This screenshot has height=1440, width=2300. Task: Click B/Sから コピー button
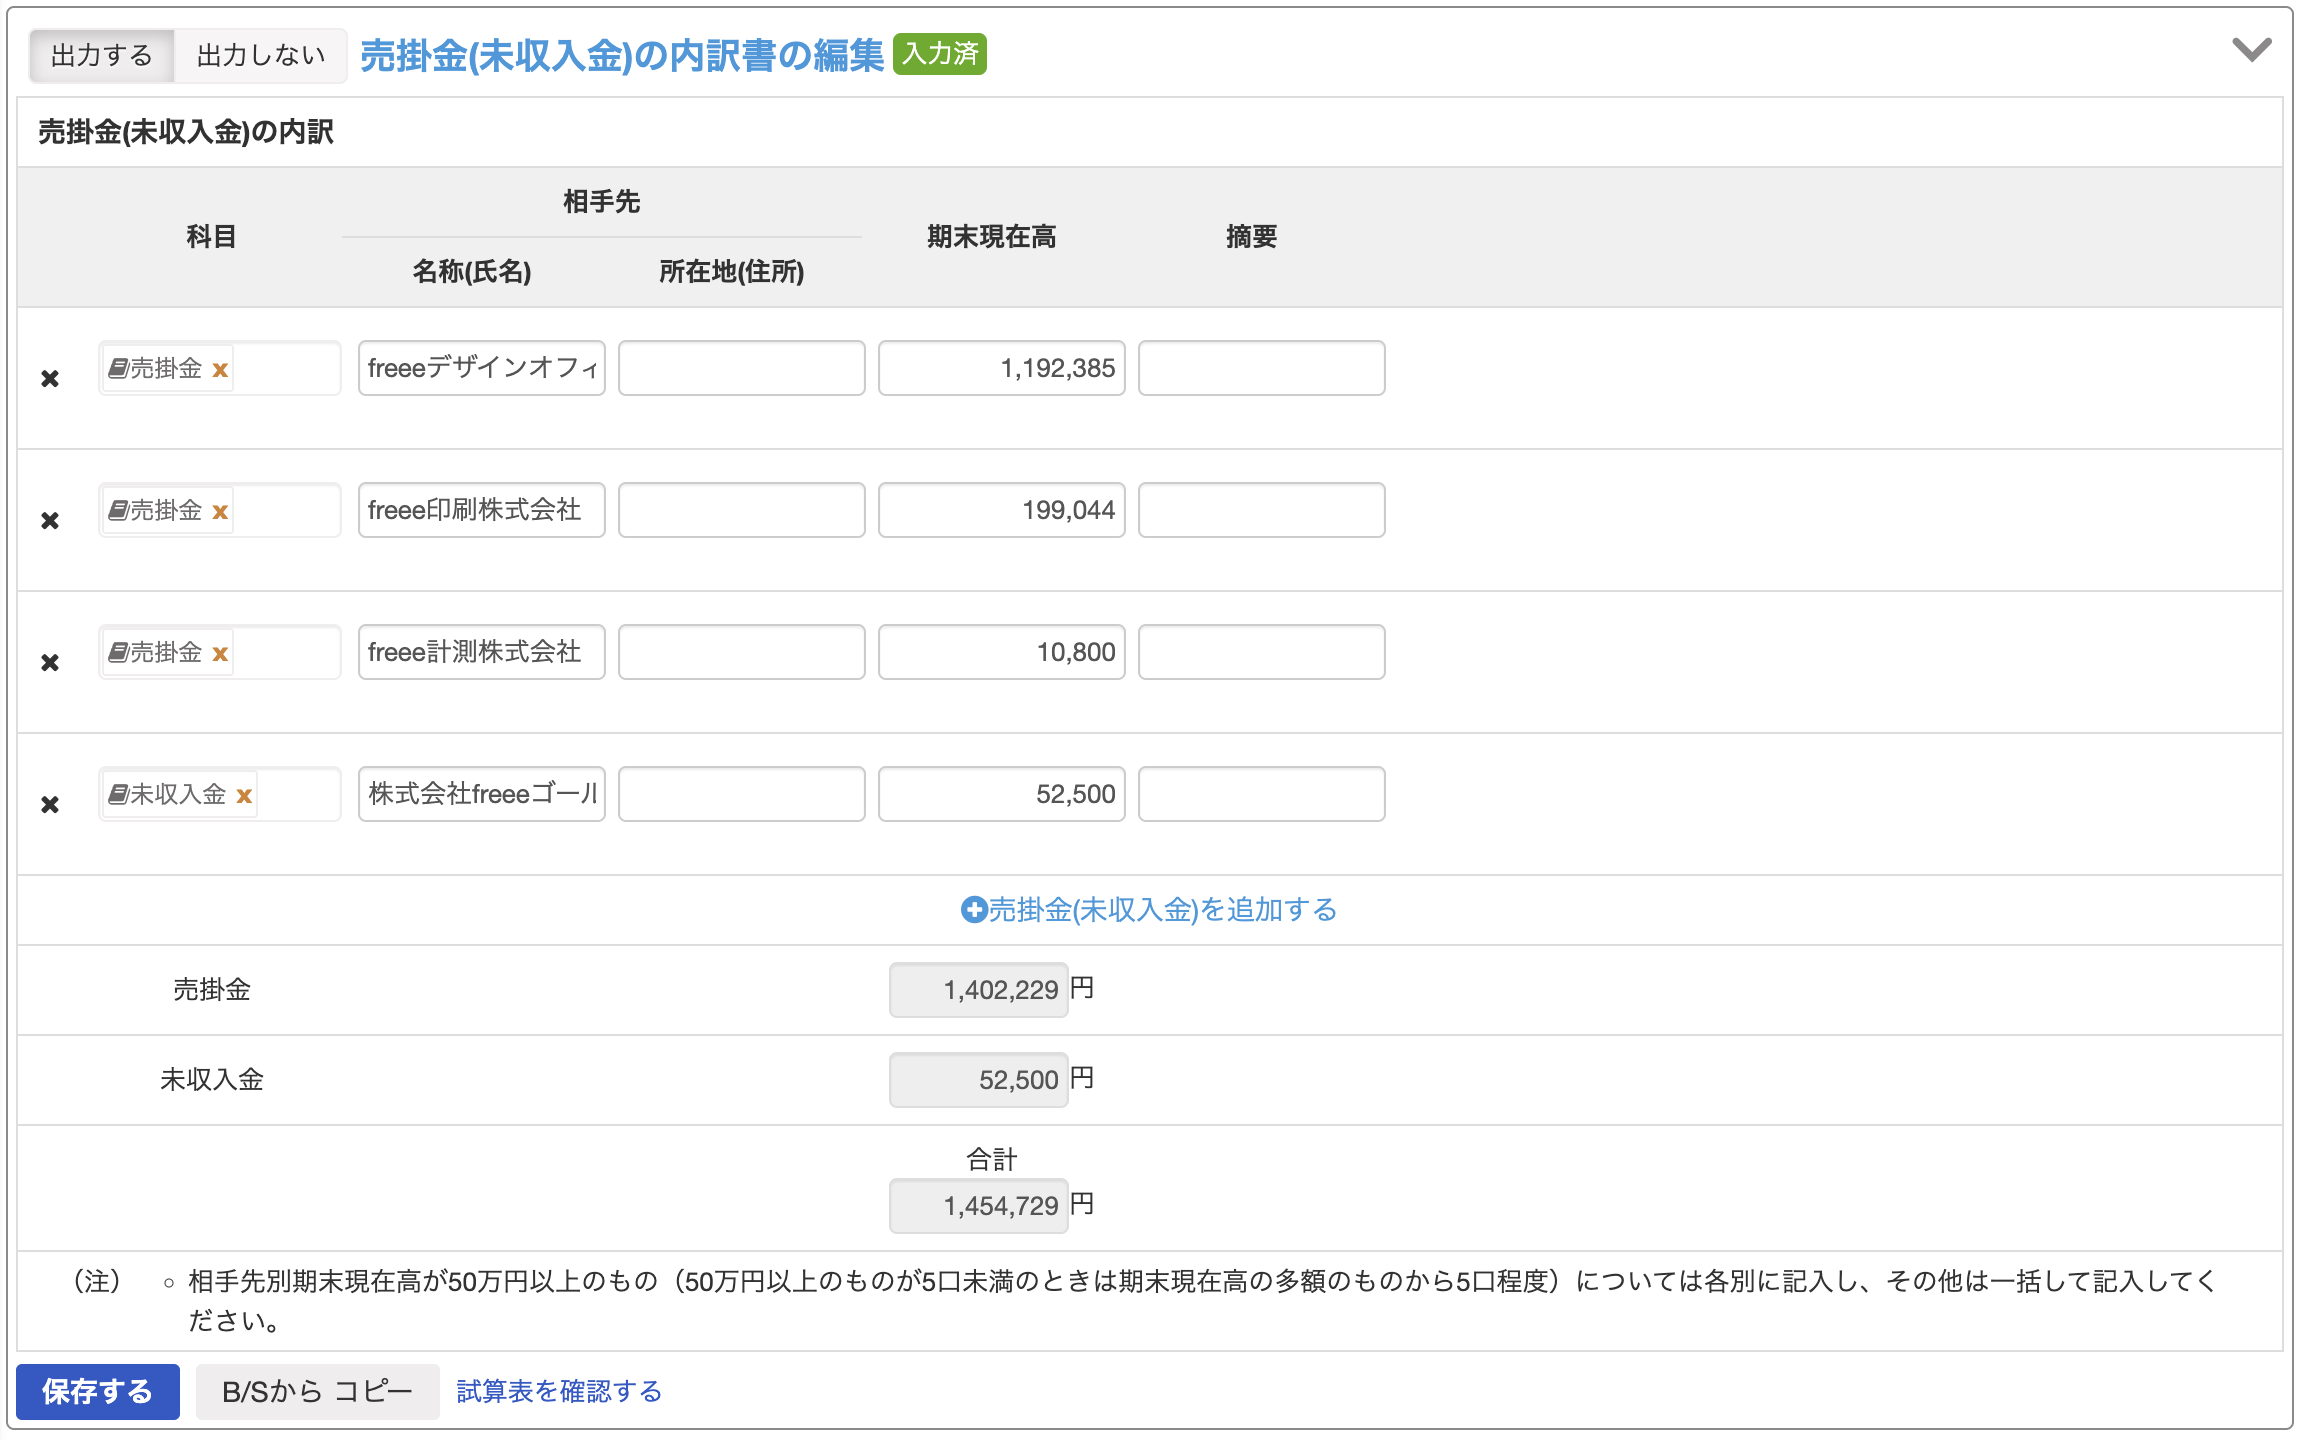tap(317, 1391)
